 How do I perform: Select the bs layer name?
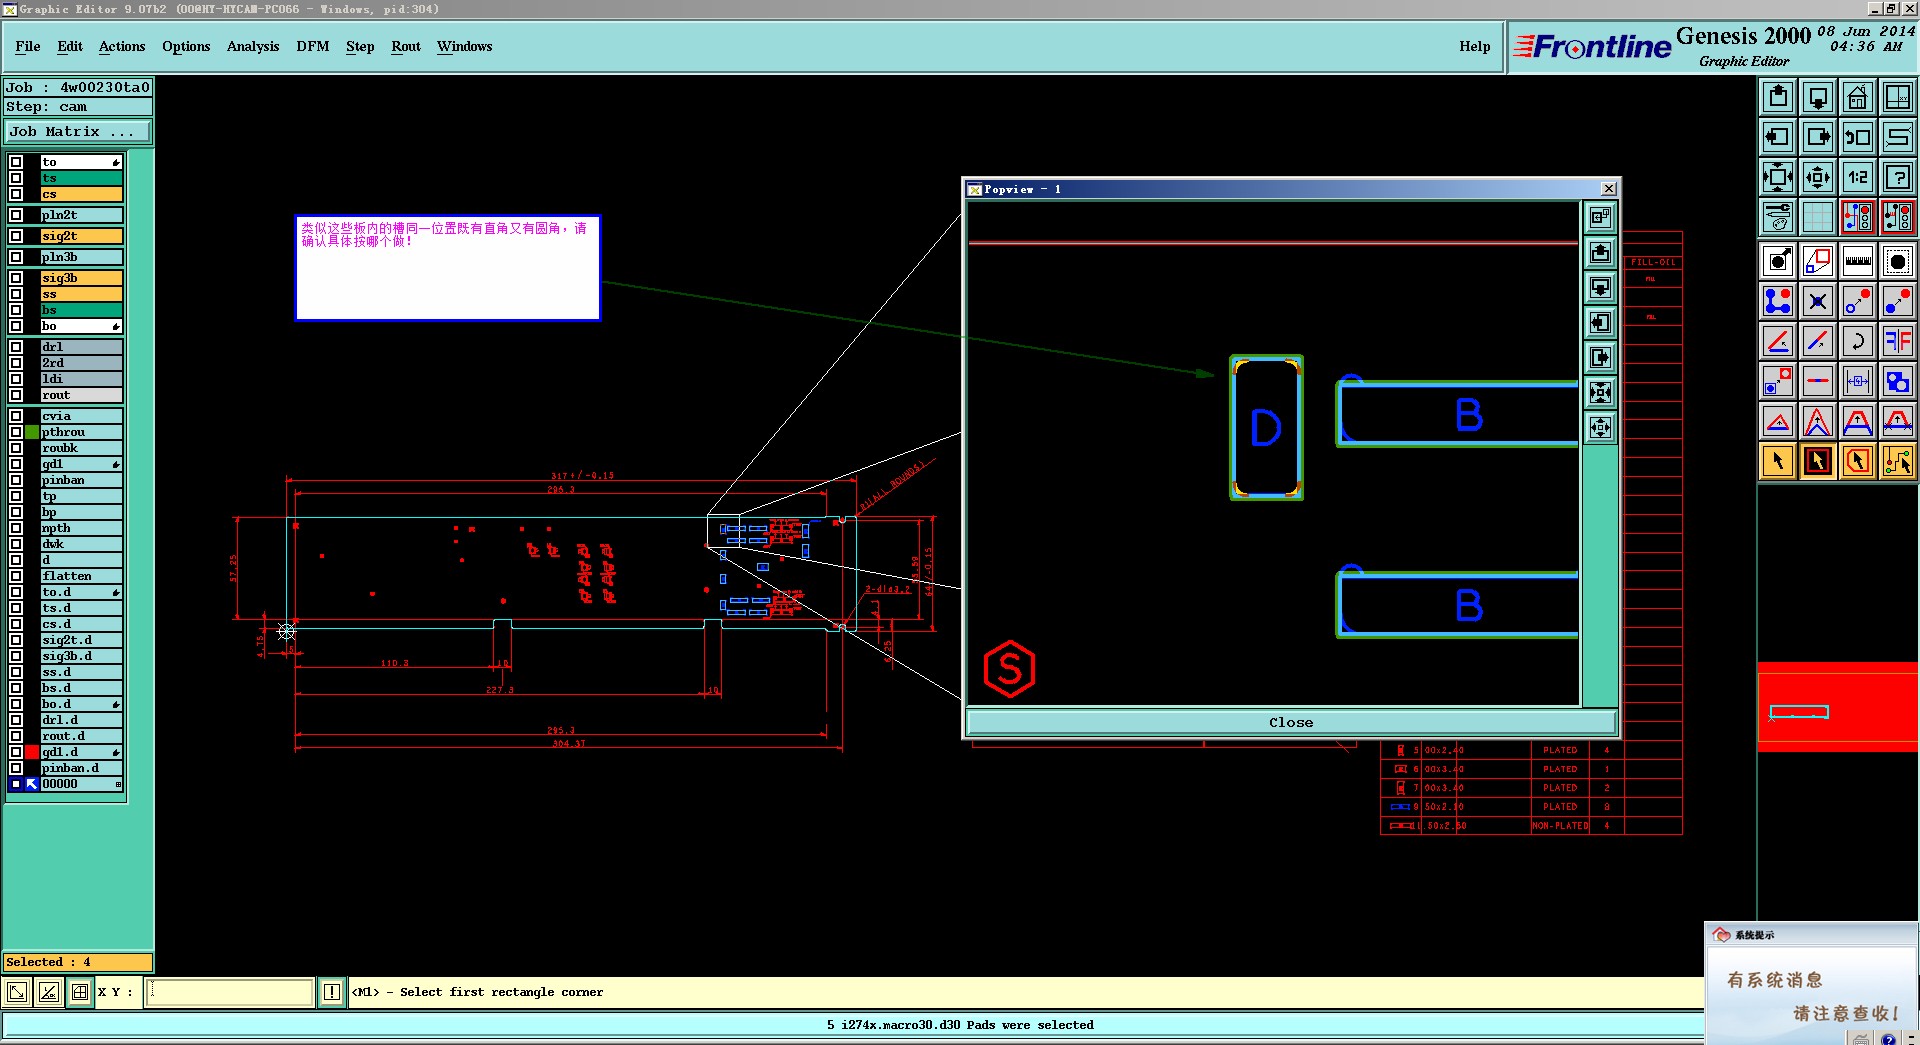81,310
